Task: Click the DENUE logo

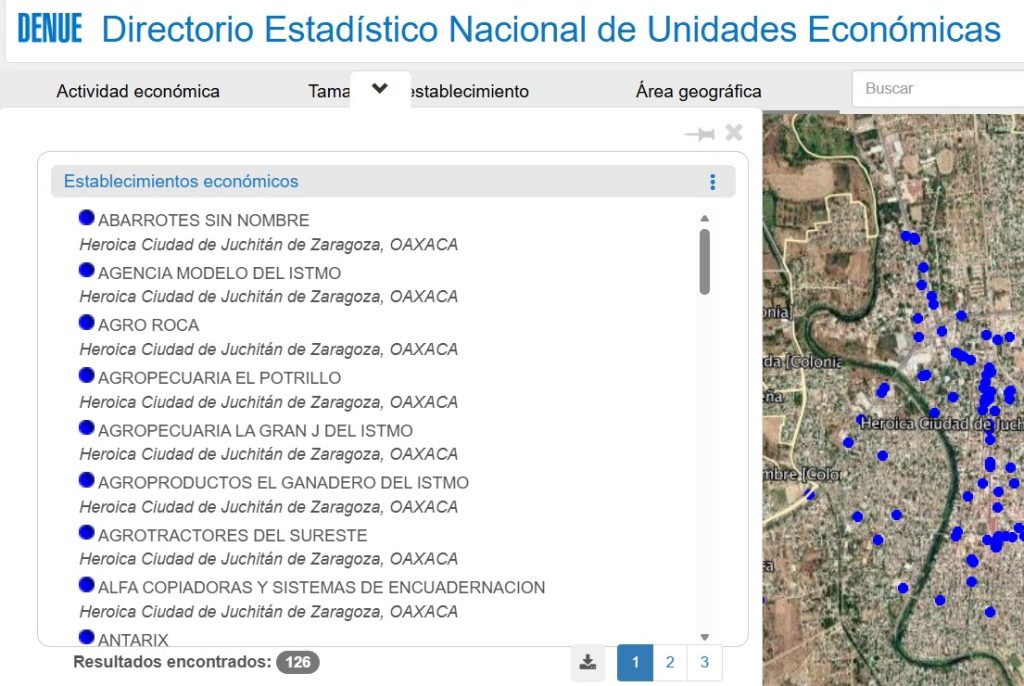Action: point(50,29)
